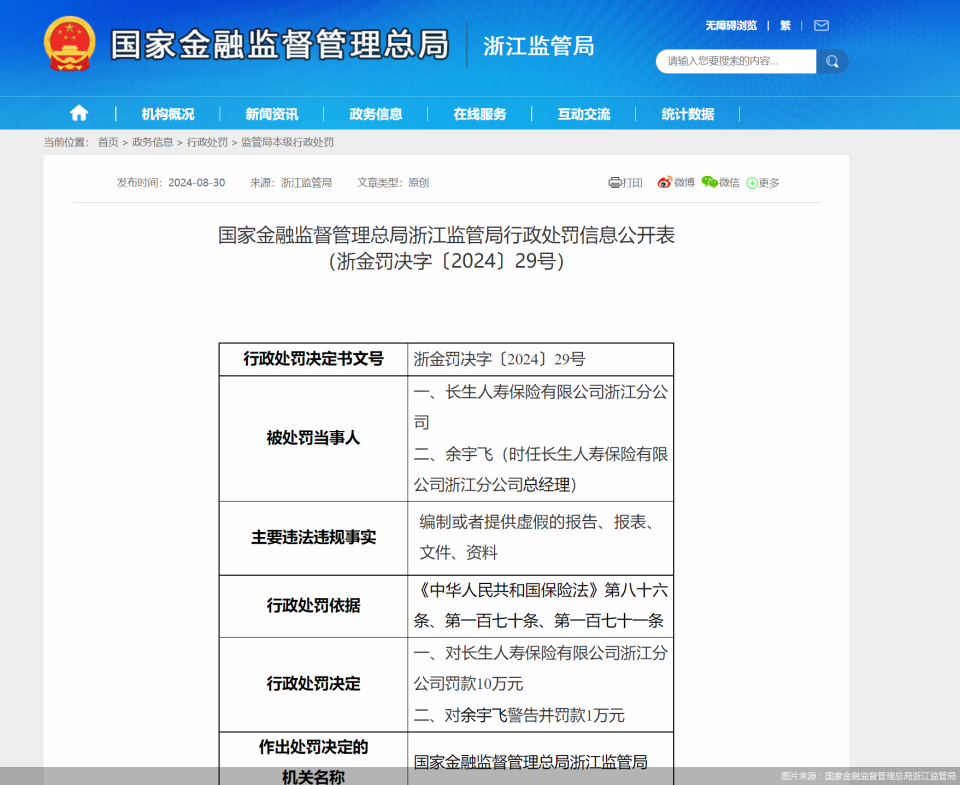Click table cell 主要违法违规事实
The height and width of the screenshot is (785, 960).
pyautogui.click(x=313, y=538)
